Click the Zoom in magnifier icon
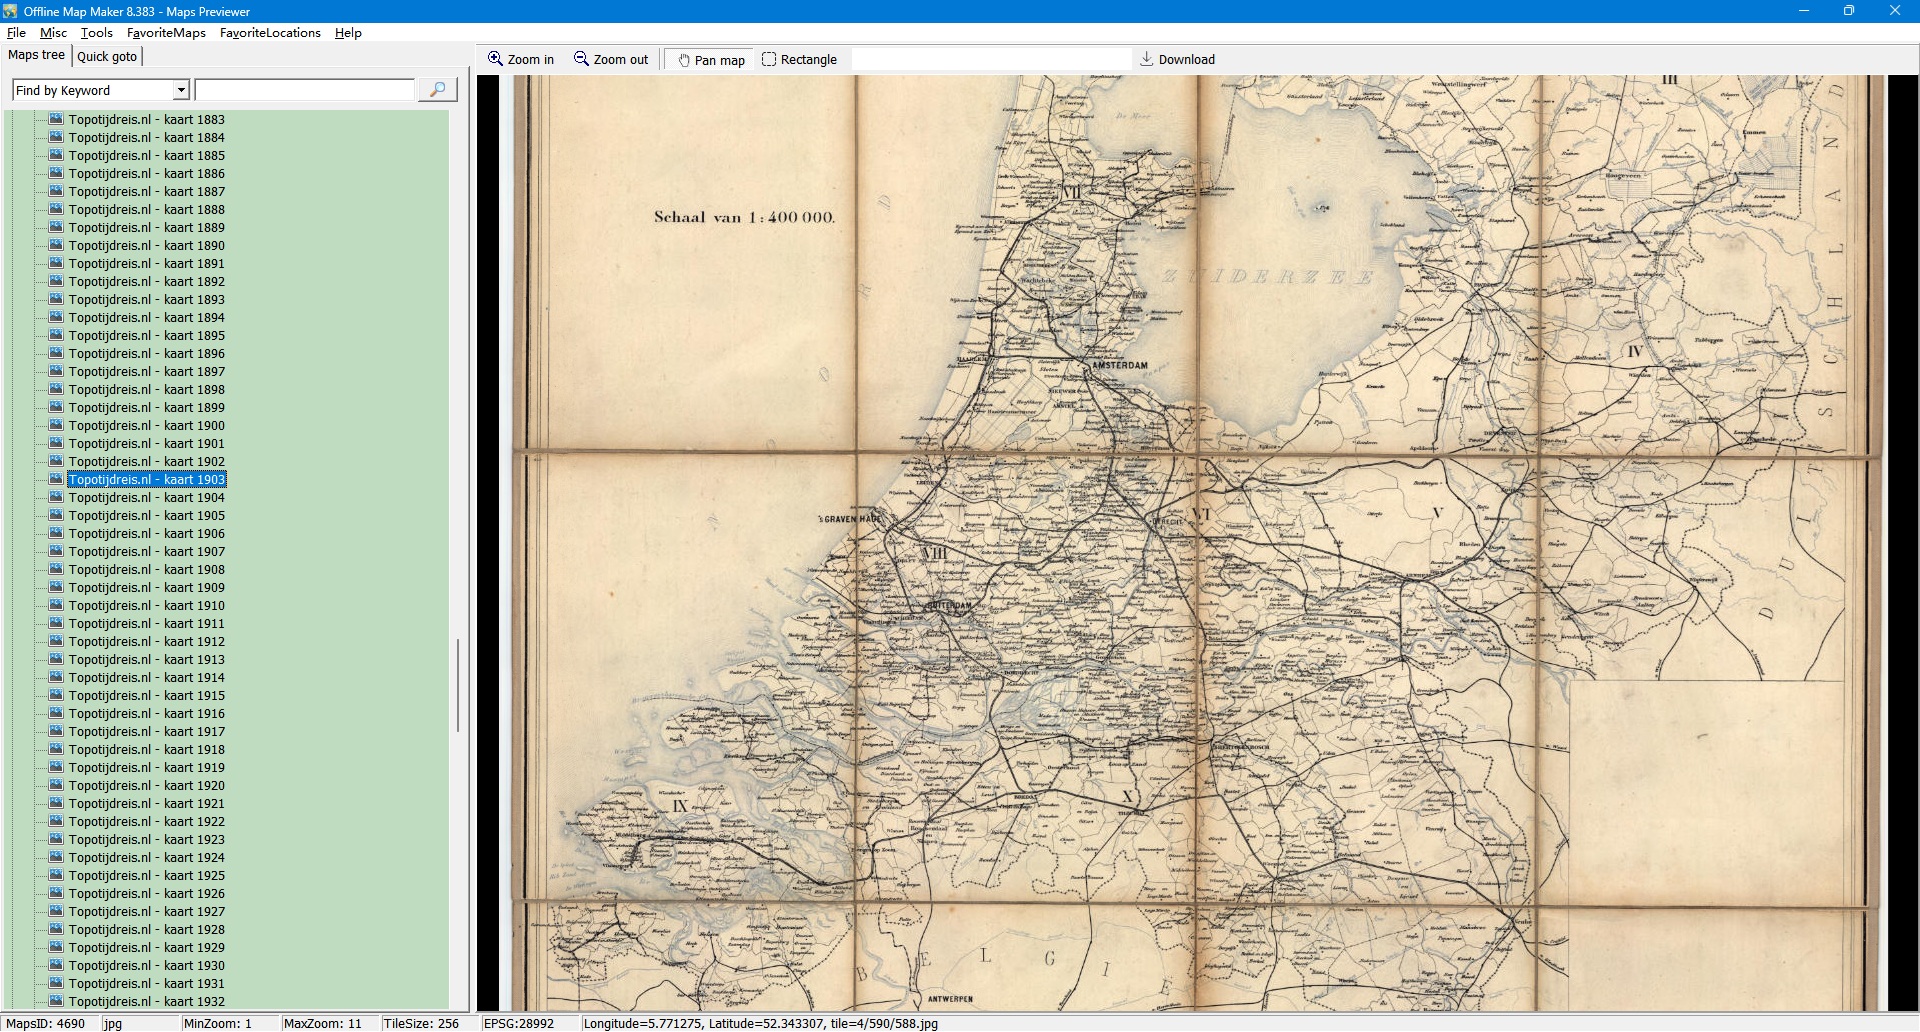The width and height of the screenshot is (1920, 1032). tap(495, 59)
